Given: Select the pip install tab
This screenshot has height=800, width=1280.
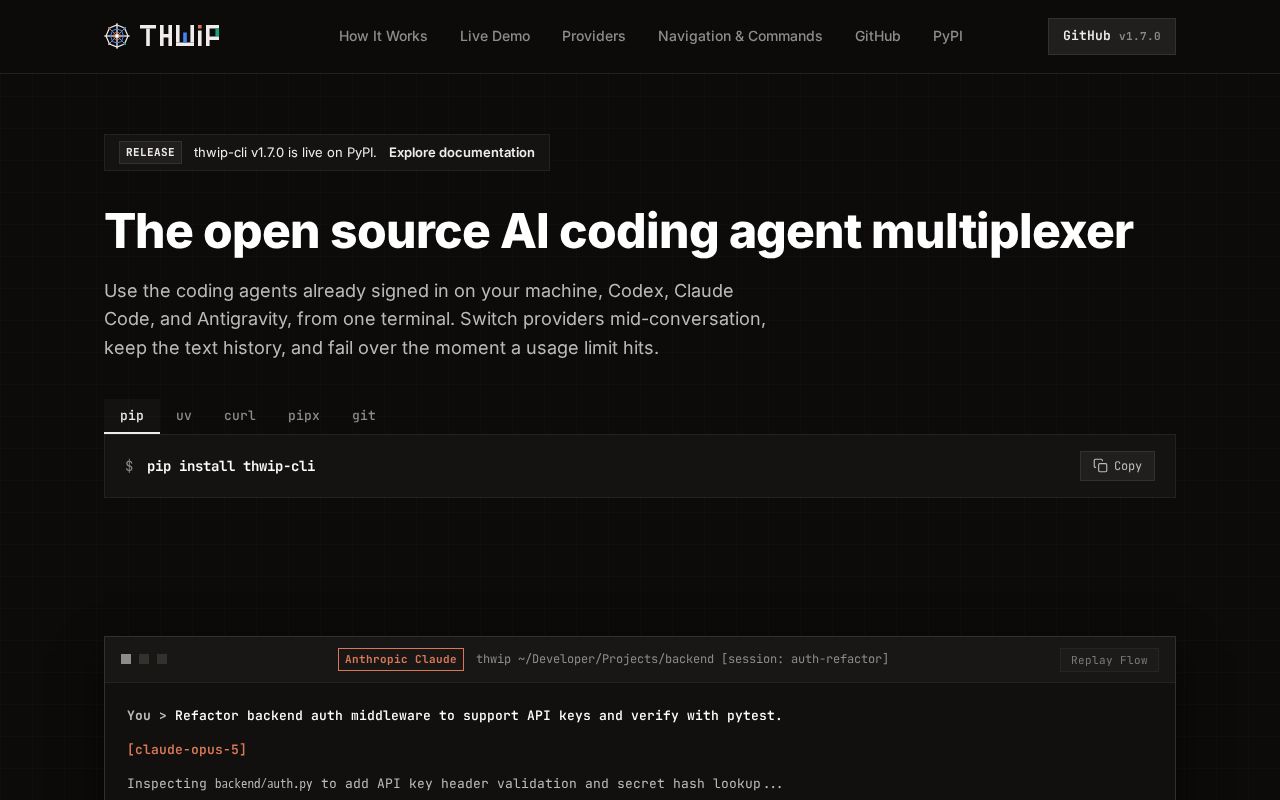Looking at the screenshot, I should tap(132, 416).
